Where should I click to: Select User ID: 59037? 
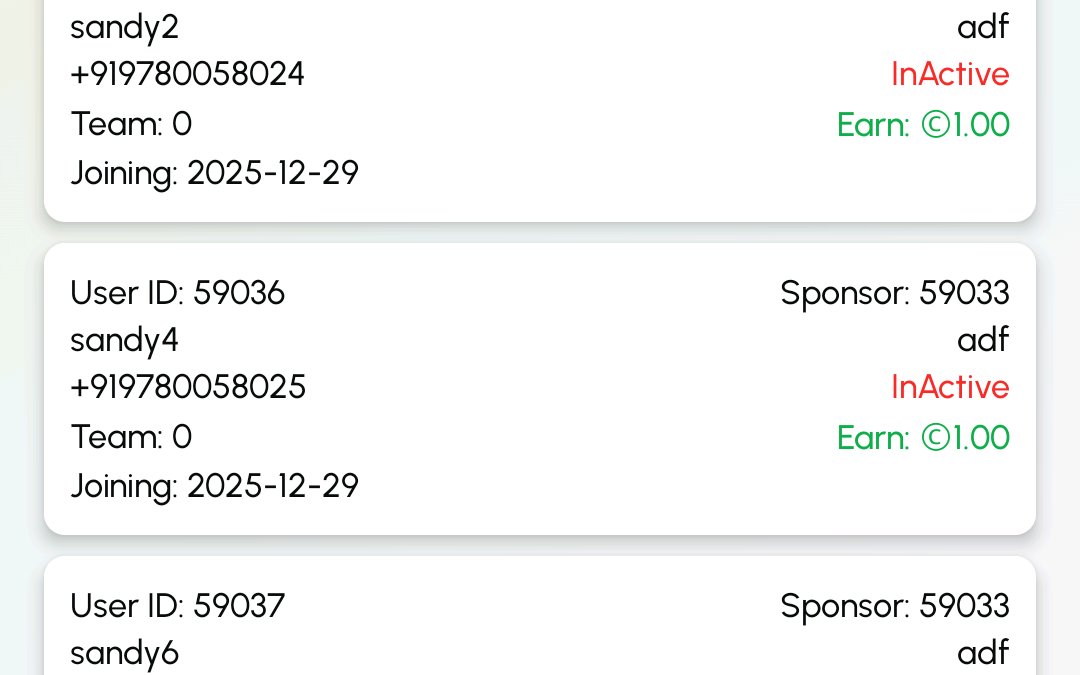pos(177,606)
